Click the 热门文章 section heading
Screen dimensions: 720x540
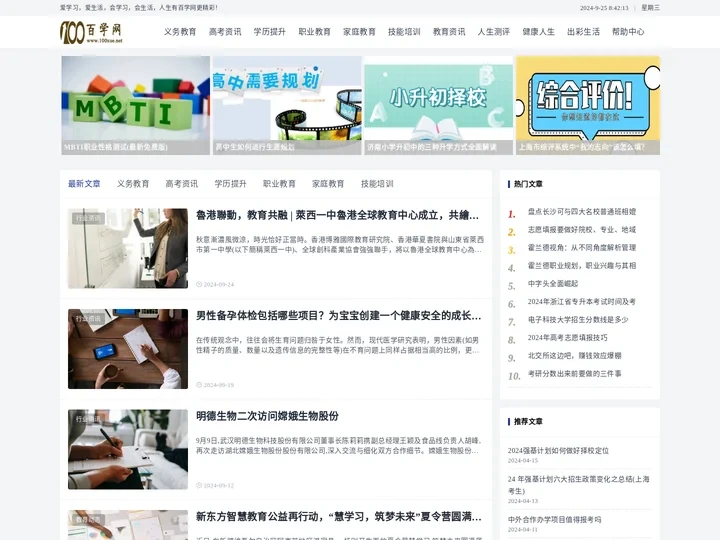tap(528, 184)
